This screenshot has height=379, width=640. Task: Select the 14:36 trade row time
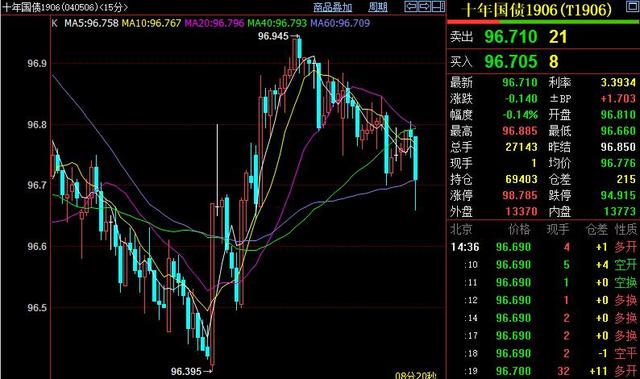click(x=465, y=247)
